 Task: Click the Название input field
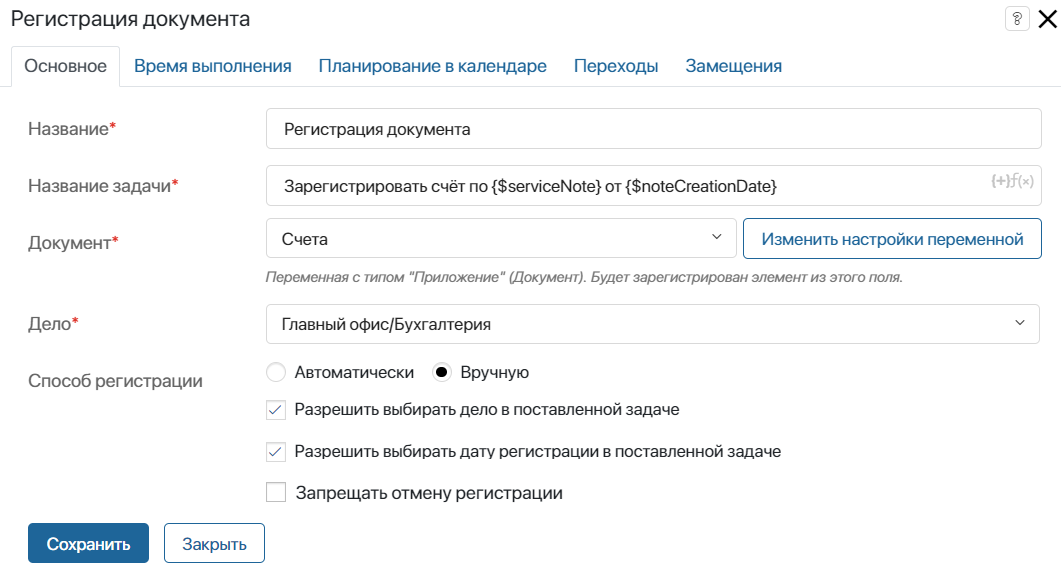pyautogui.click(x=653, y=129)
